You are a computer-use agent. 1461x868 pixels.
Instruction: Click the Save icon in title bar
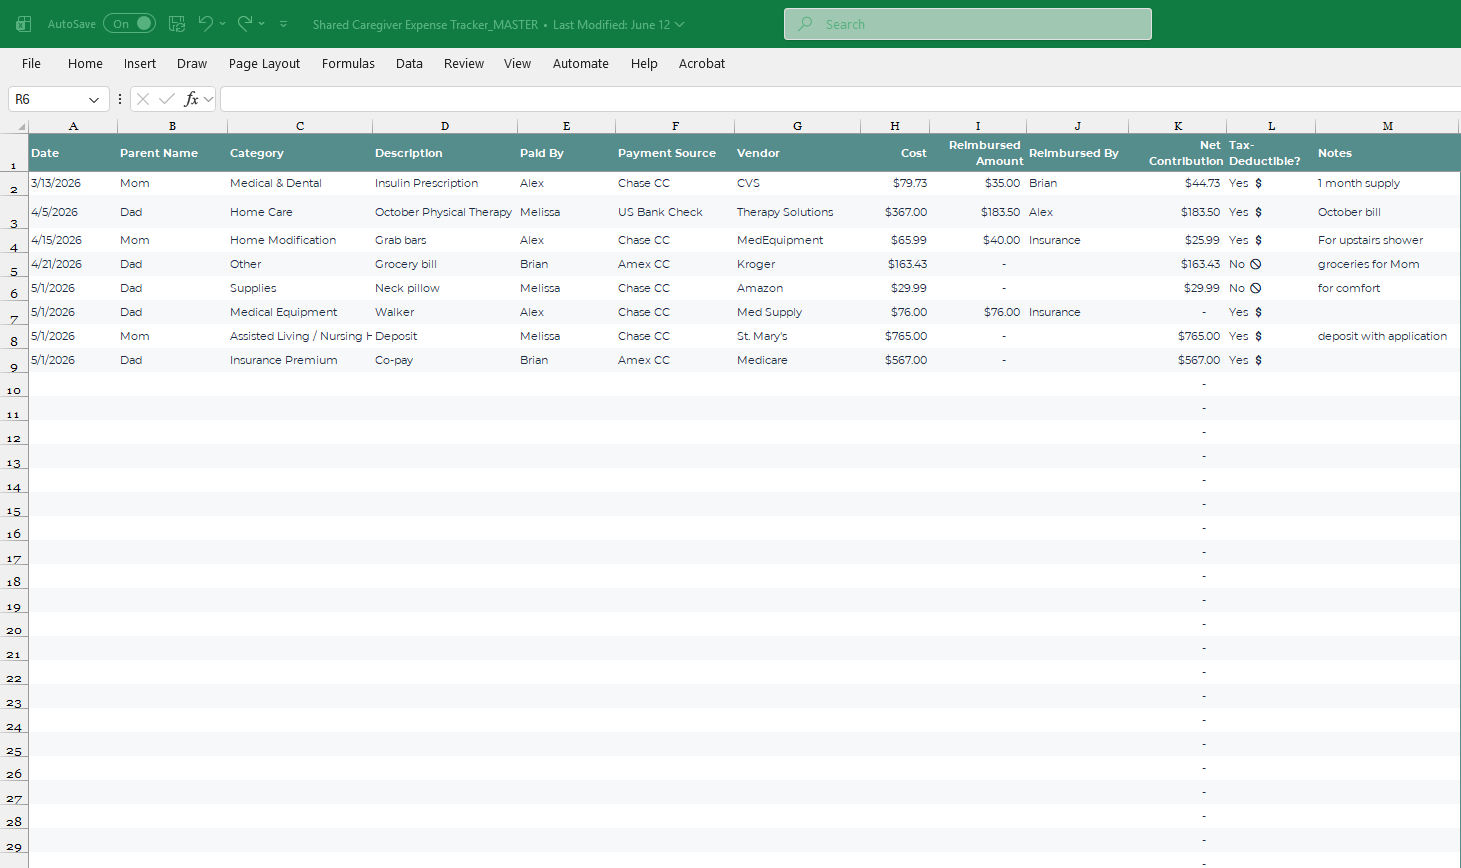177,23
